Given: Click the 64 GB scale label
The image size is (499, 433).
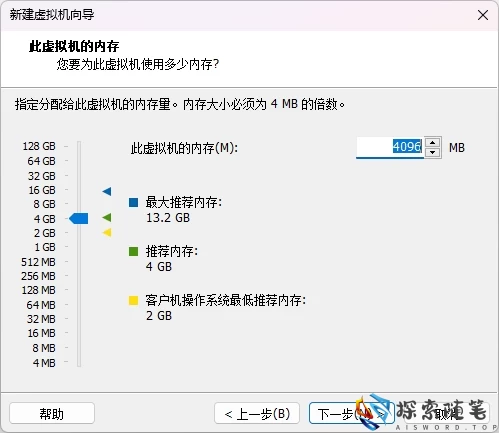Looking at the screenshot, I should click(41, 161).
